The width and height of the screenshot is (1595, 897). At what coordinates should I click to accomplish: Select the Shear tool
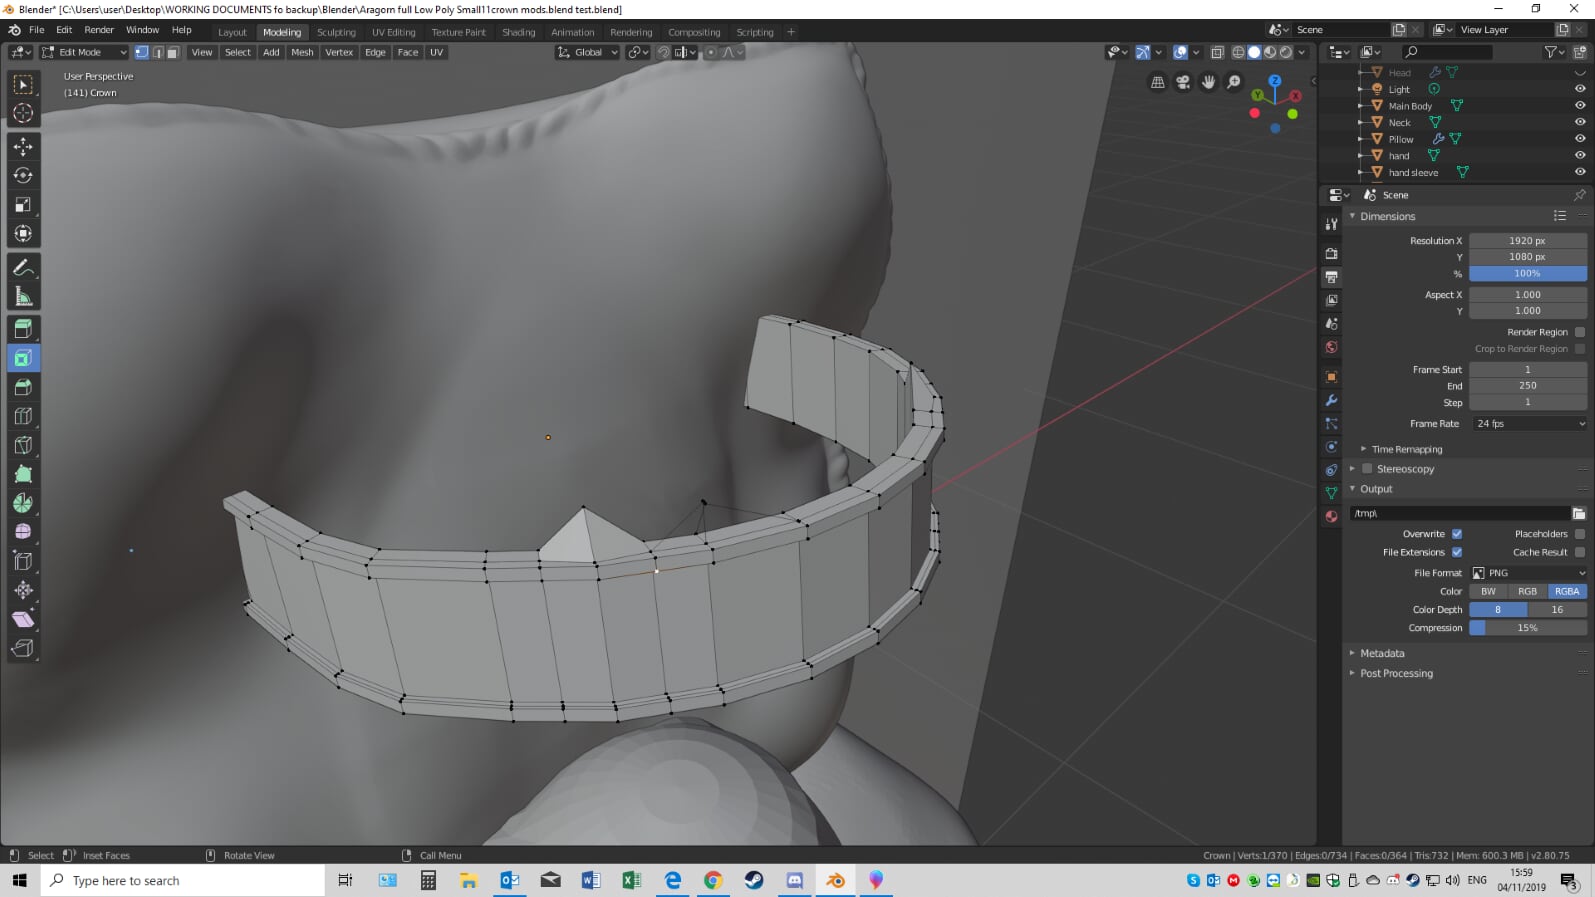23,619
